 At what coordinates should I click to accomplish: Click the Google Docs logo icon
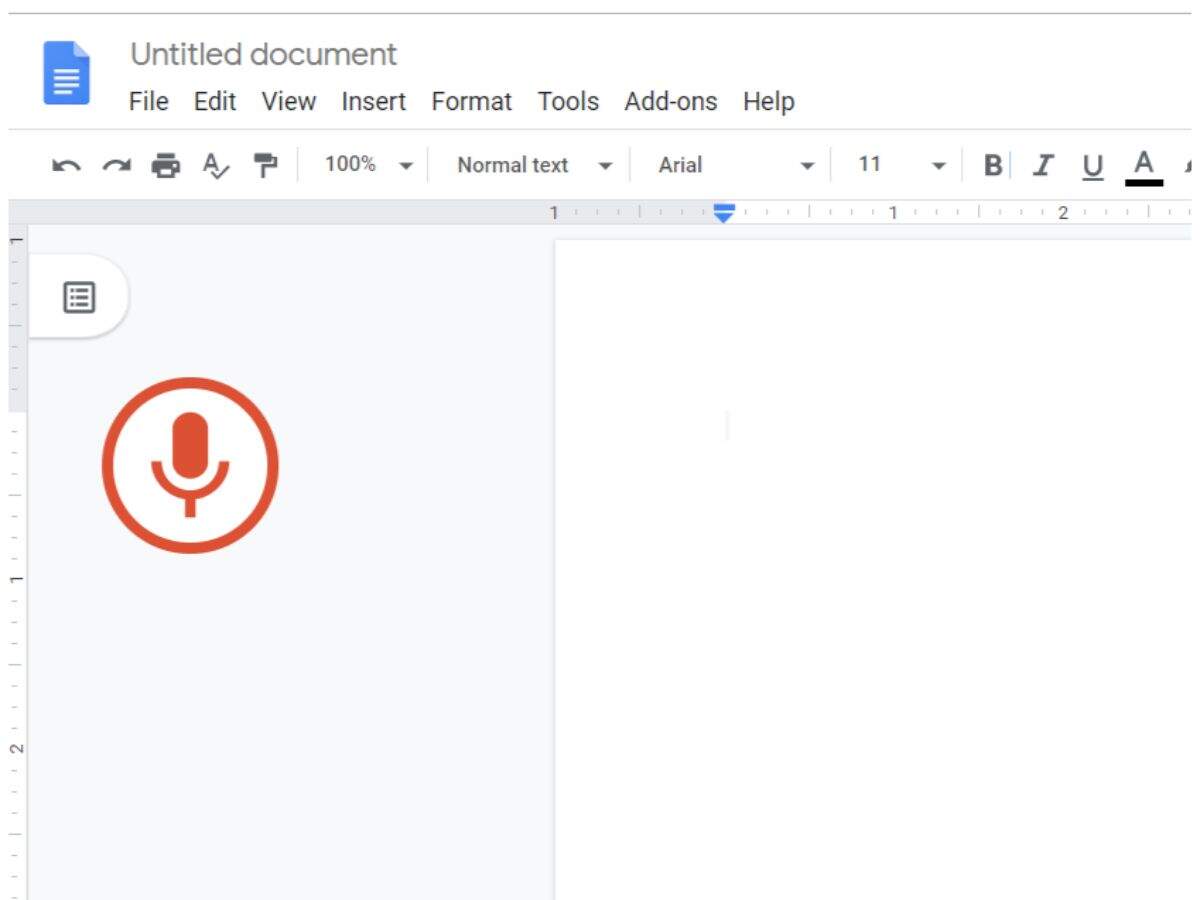point(66,71)
